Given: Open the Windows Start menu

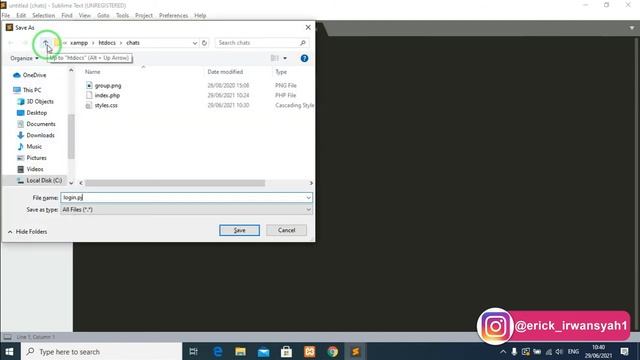Looking at the screenshot, I should [x=9, y=351].
